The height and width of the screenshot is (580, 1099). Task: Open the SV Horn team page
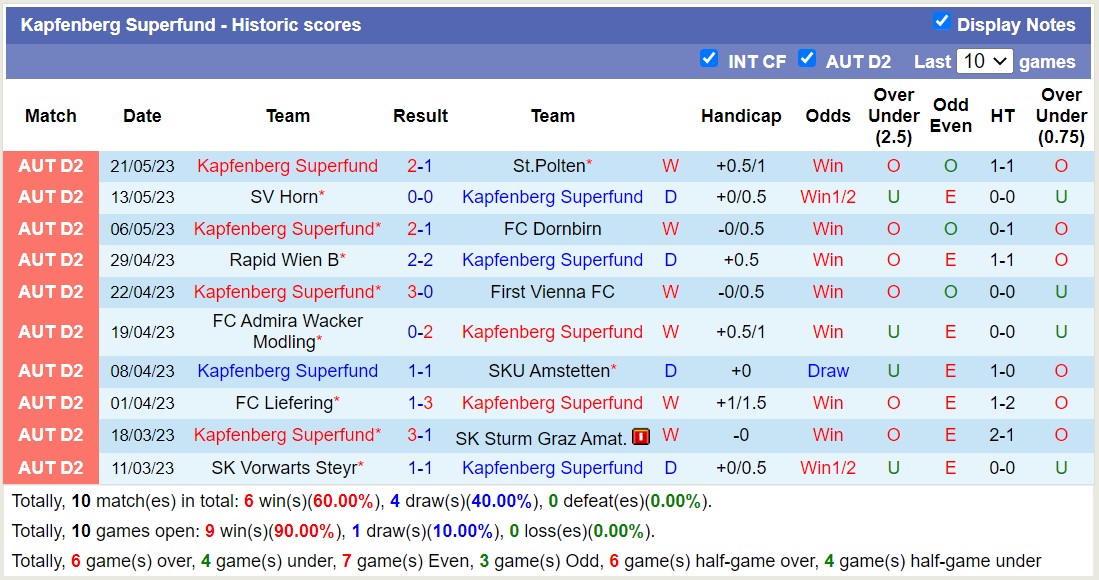click(287, 197)
